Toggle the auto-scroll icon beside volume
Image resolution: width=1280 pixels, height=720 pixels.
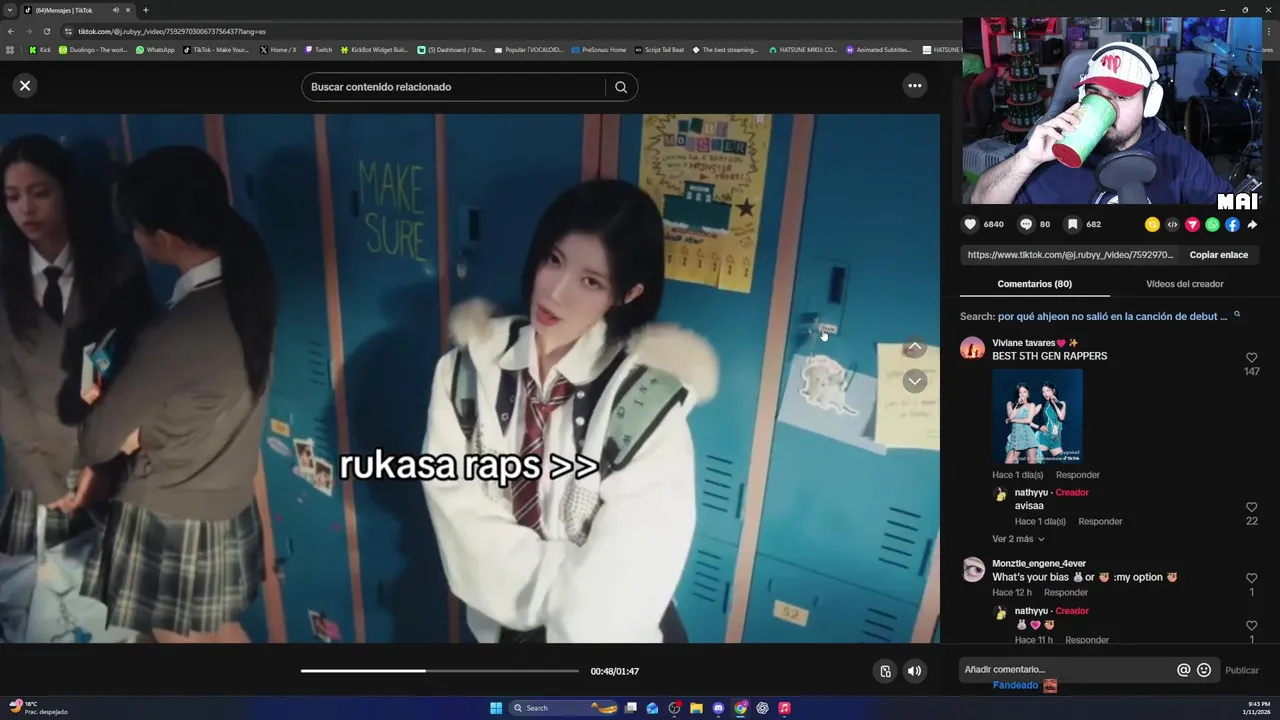[884, 671]
